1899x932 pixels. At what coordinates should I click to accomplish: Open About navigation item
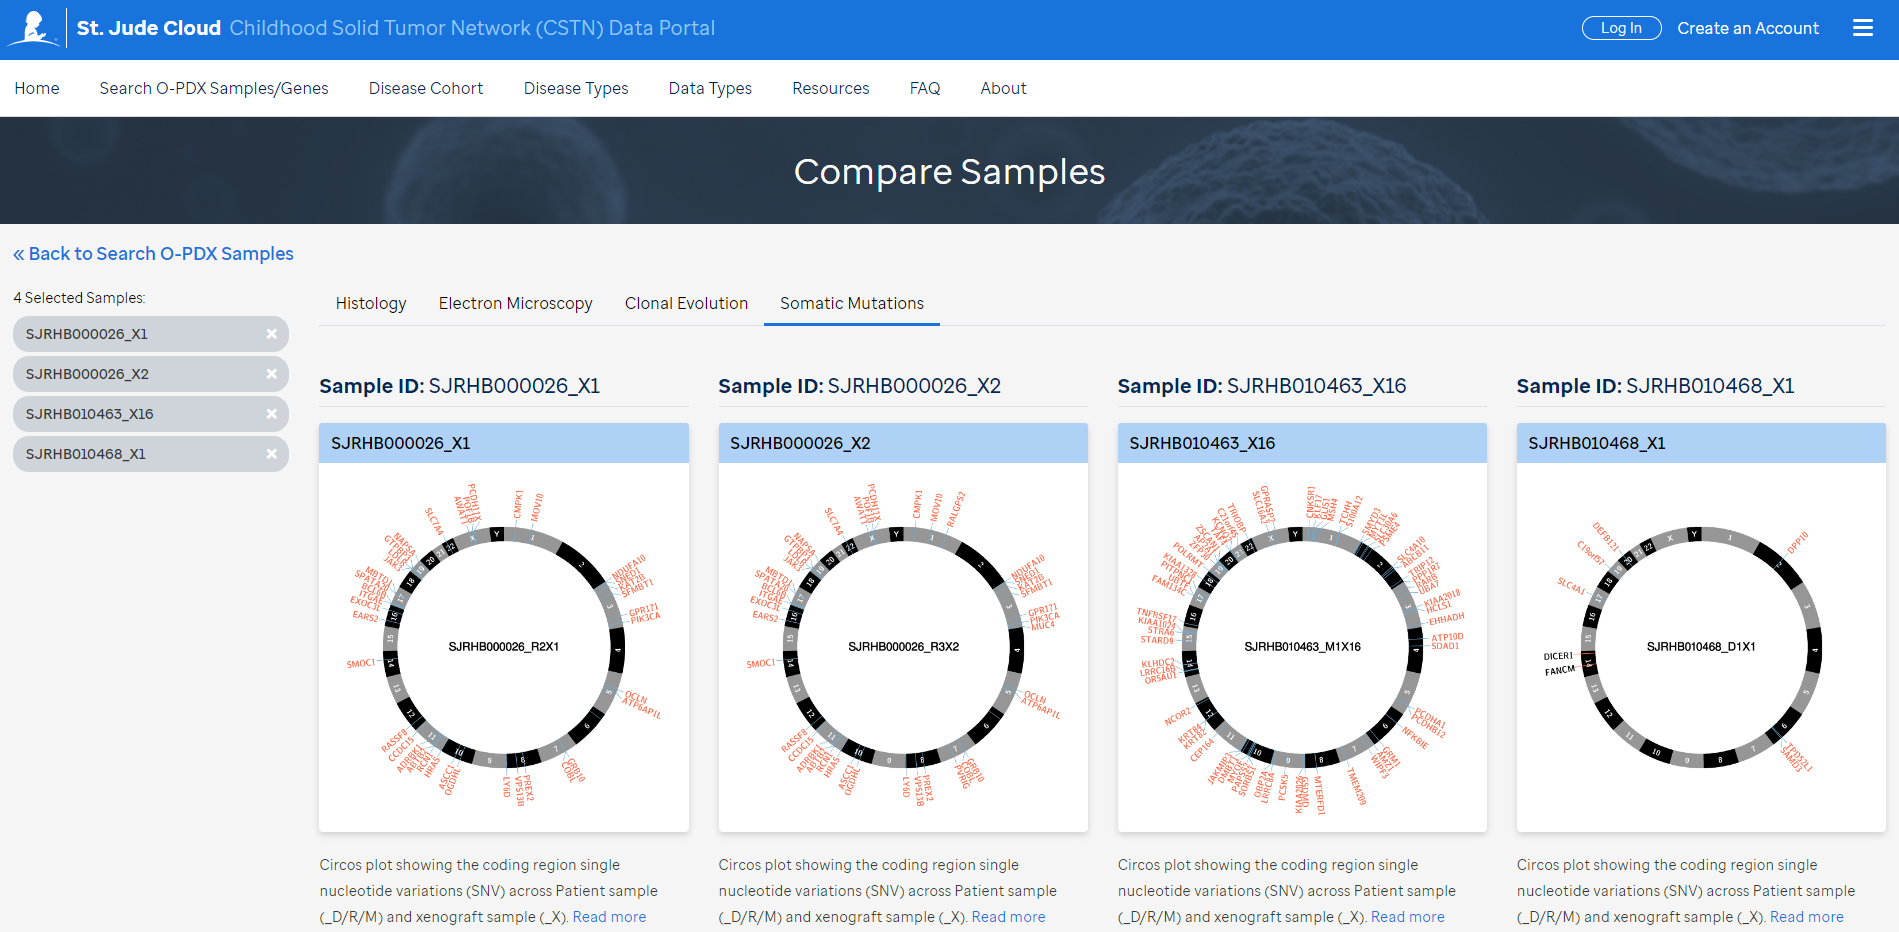coord(1003,88)
